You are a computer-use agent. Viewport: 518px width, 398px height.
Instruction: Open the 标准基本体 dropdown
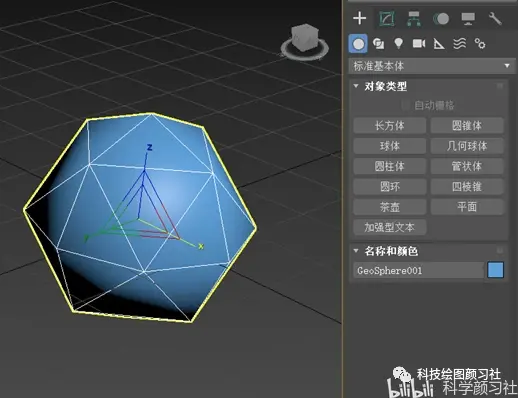coord(432,66)
